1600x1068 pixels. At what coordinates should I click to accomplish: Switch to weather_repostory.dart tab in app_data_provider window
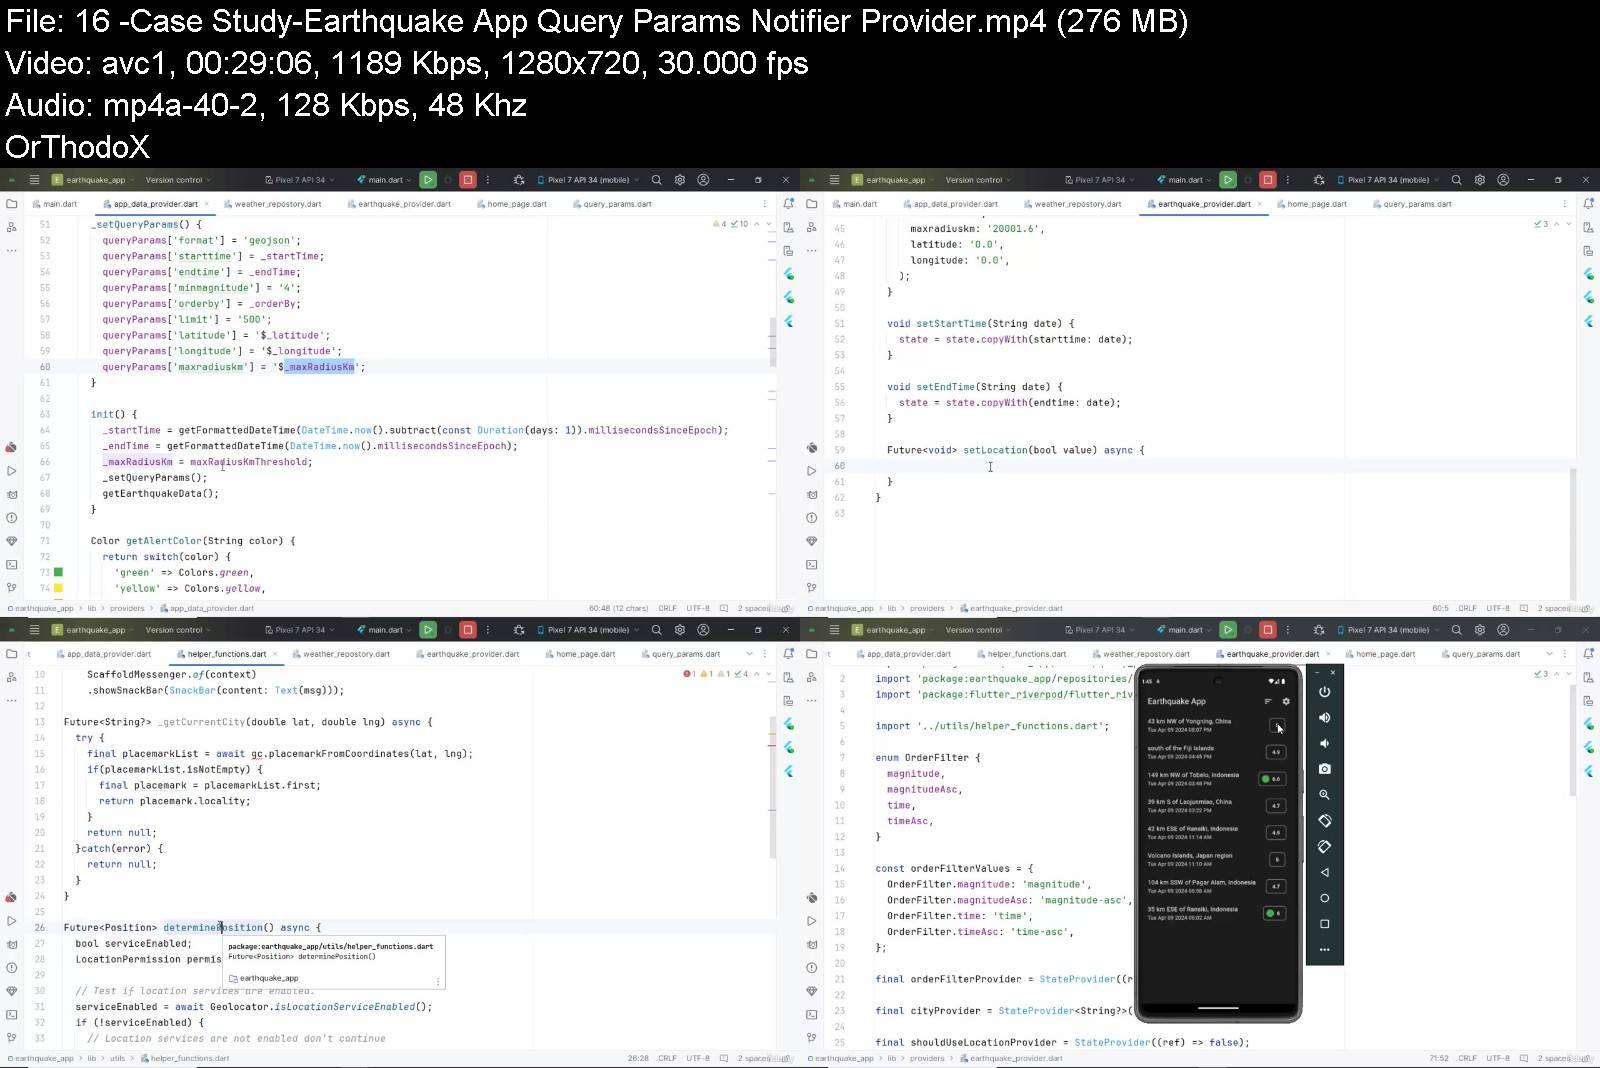273,204
